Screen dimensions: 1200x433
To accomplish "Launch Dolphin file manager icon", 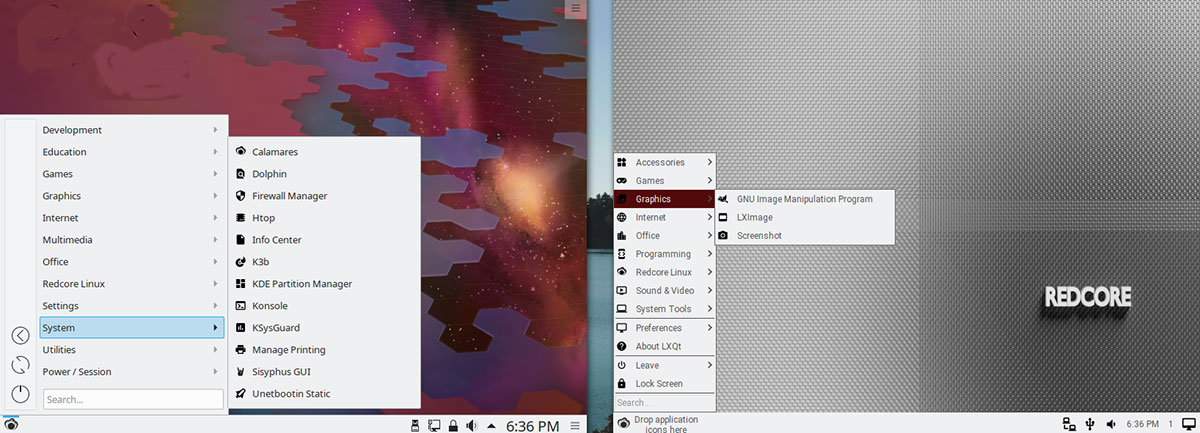I will click(x=241, y=174).
